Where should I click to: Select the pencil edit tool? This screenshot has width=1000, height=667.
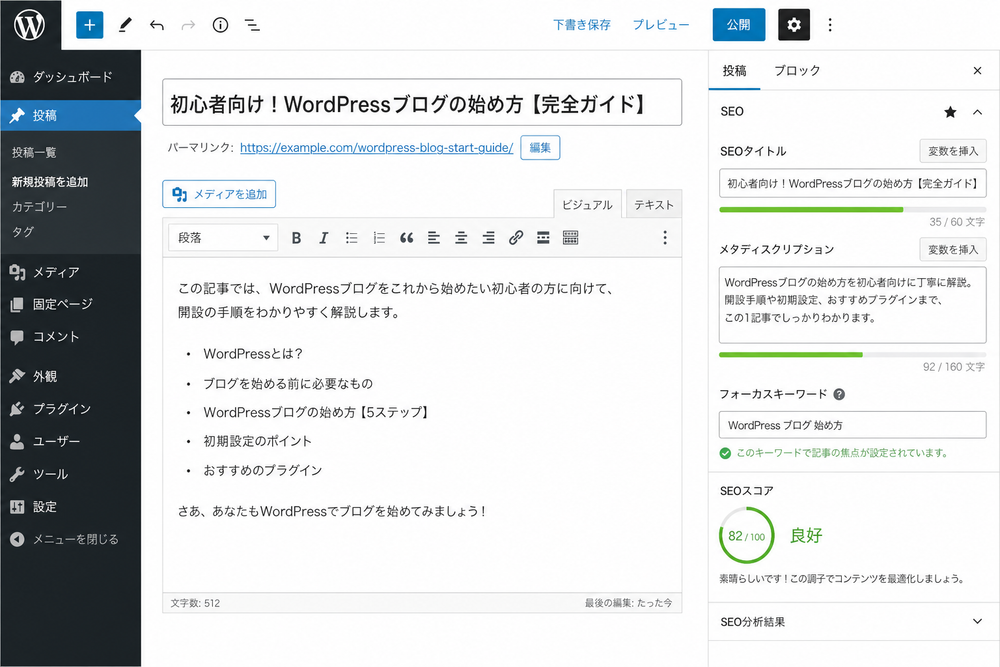(x=125, y=25)
